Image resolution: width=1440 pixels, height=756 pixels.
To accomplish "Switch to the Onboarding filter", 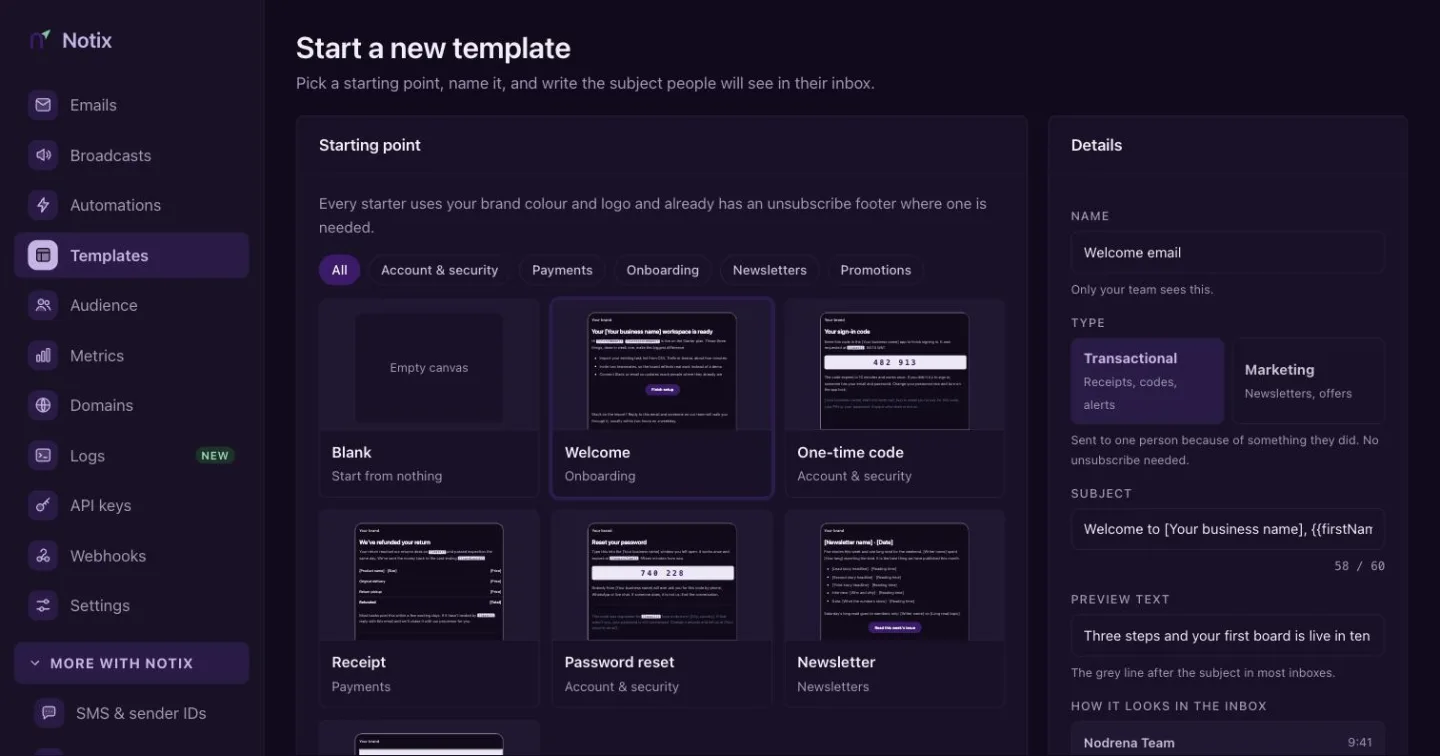I will (x=663, y=270).
